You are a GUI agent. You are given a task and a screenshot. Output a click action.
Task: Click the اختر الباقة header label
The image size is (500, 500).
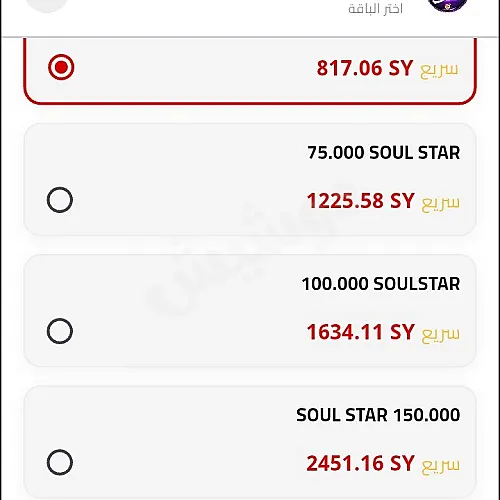(375, 9)
